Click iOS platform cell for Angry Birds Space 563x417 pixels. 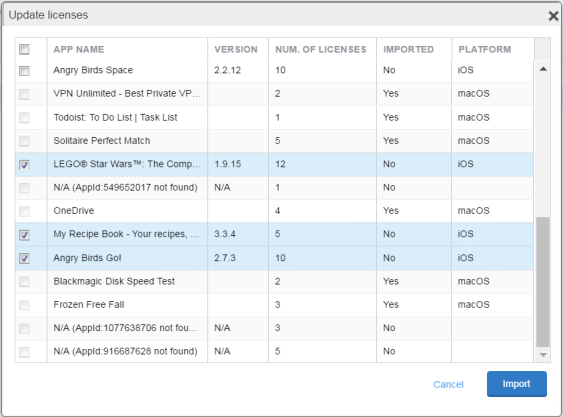point(465,70)
